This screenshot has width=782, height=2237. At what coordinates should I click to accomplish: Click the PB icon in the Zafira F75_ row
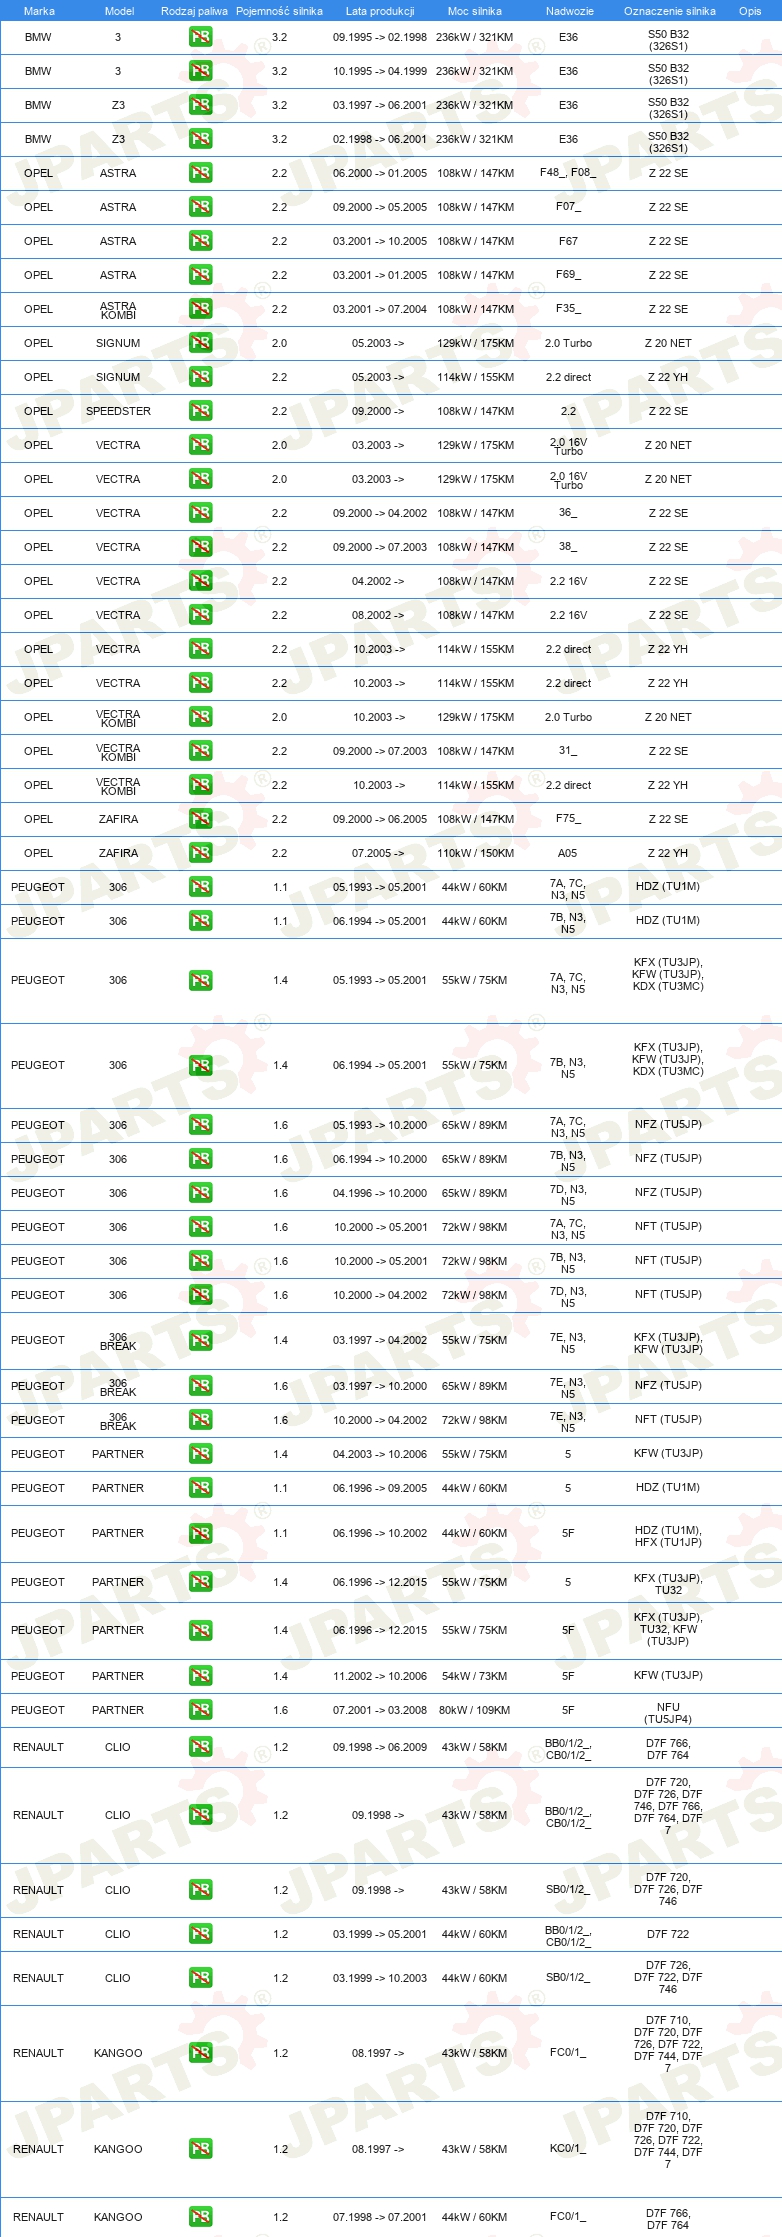[200, 819]
